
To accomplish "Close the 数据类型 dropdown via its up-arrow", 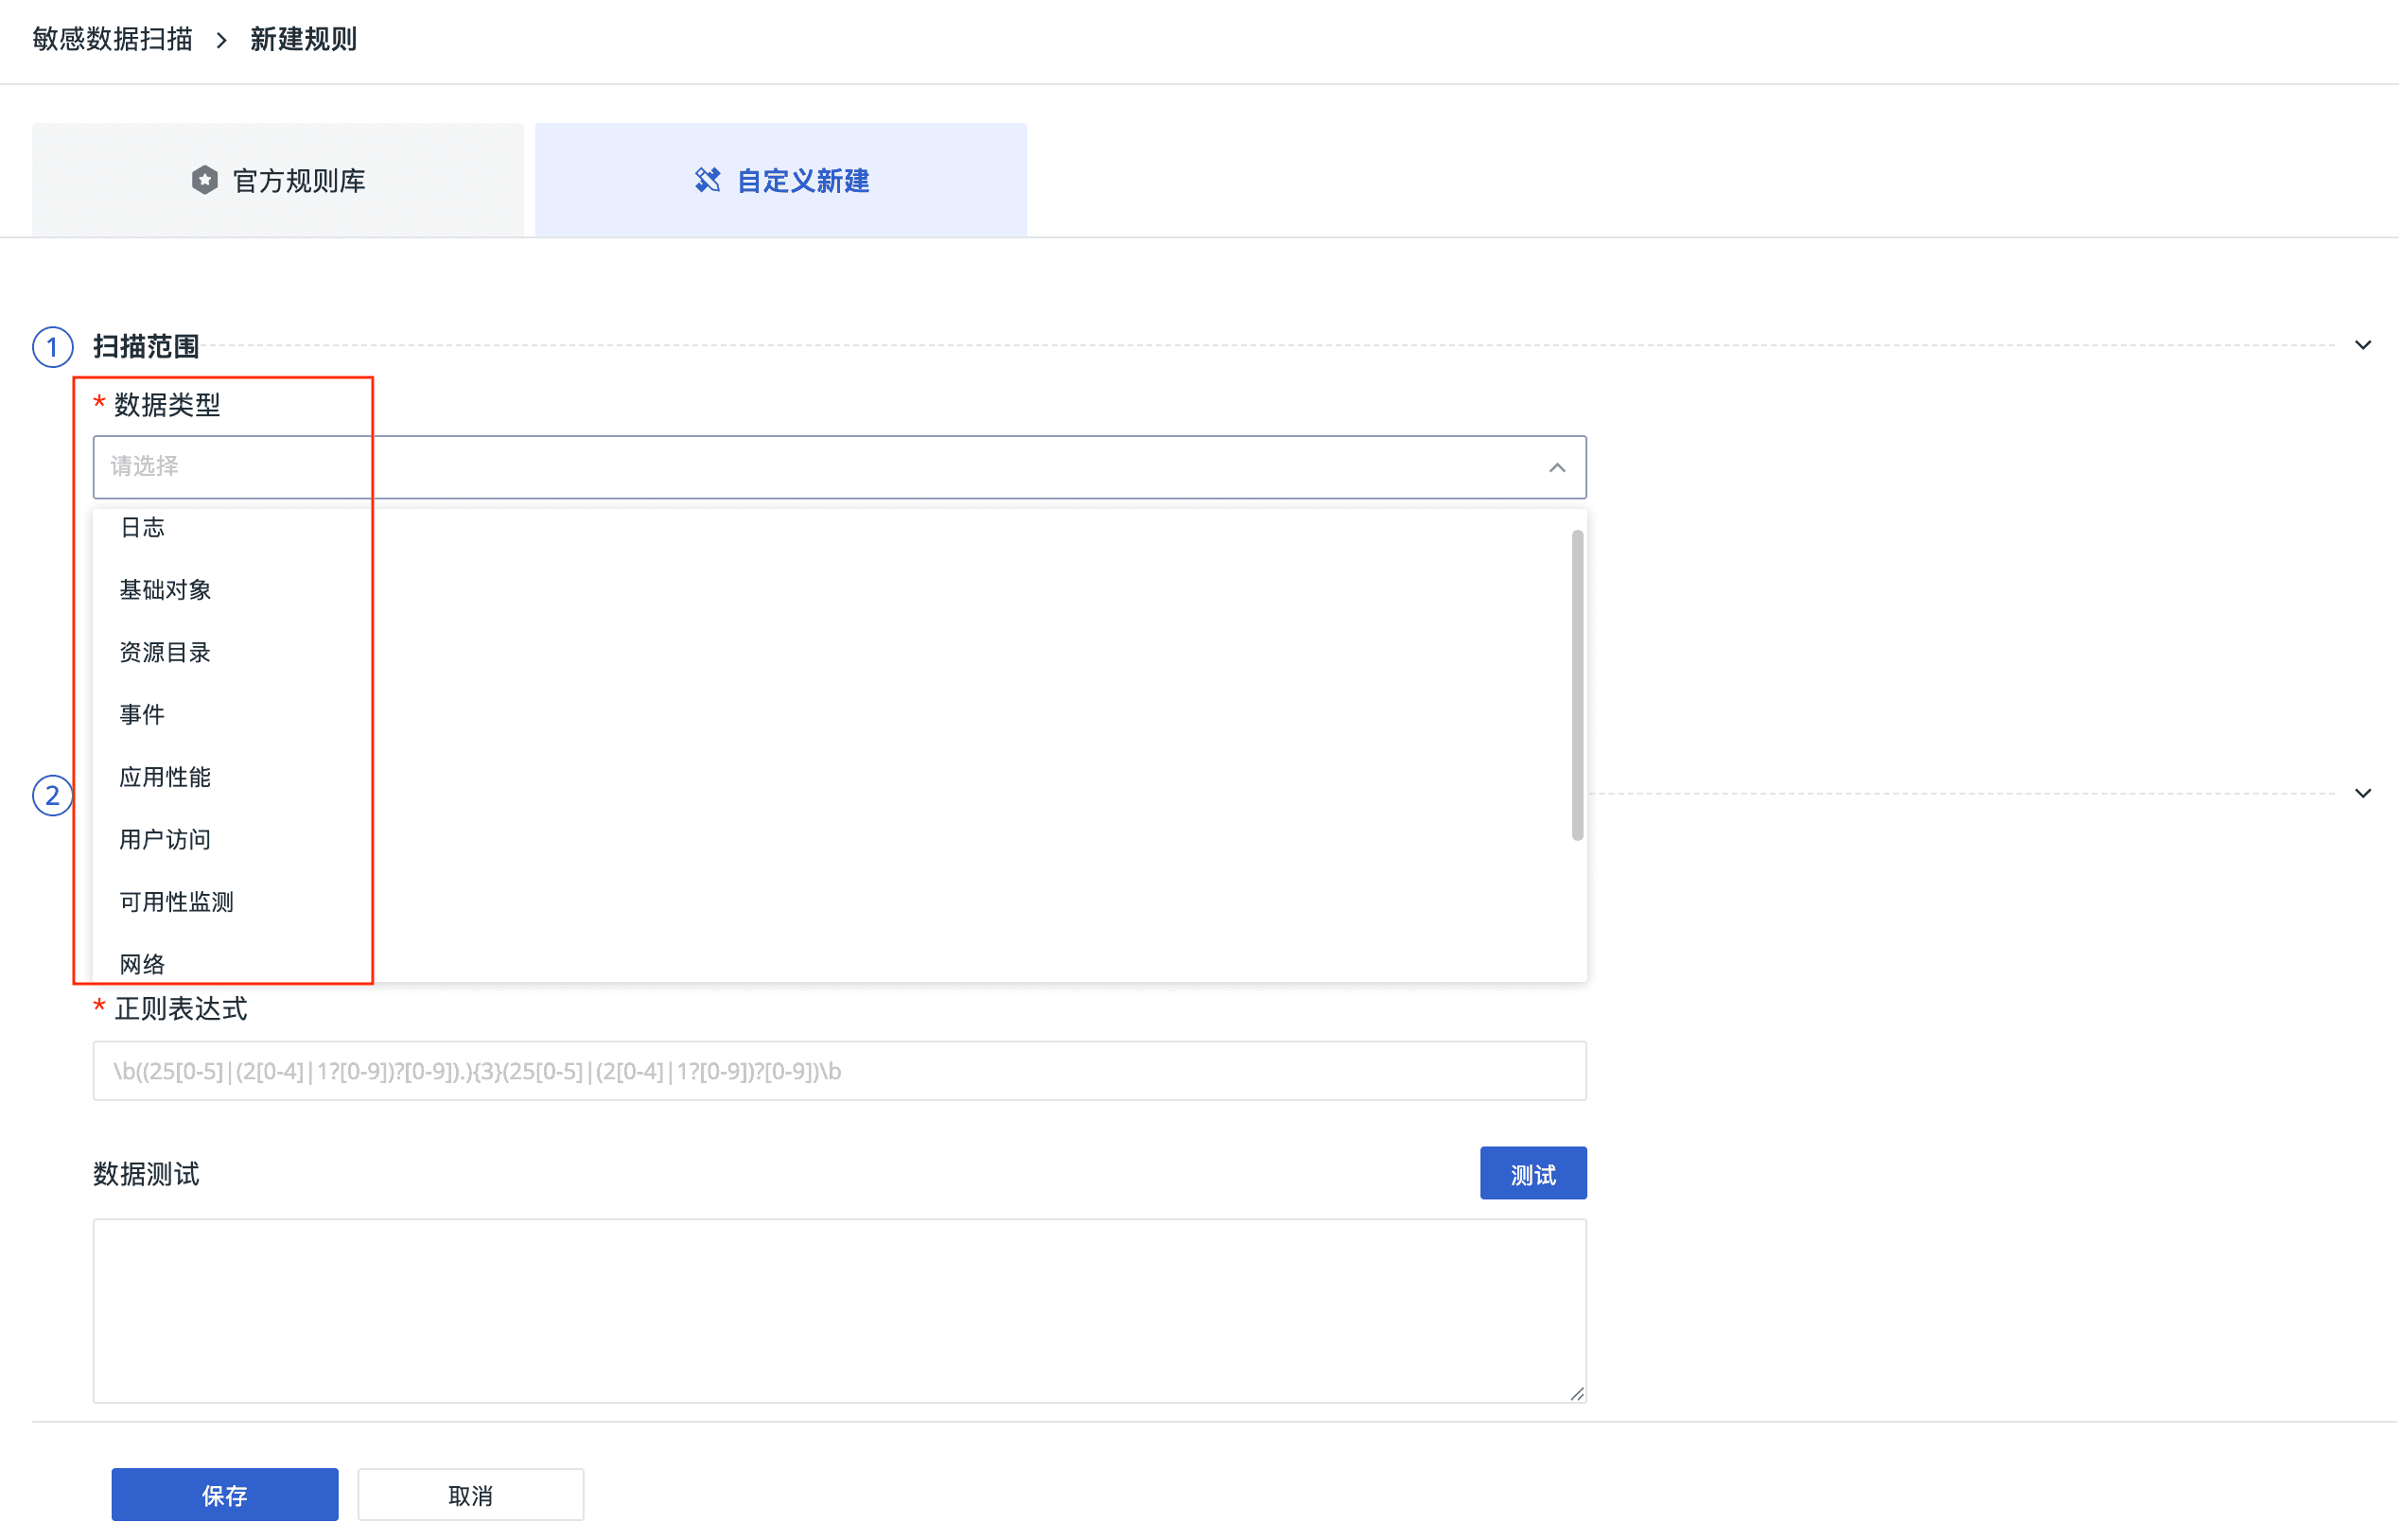I will point(1557,467).
